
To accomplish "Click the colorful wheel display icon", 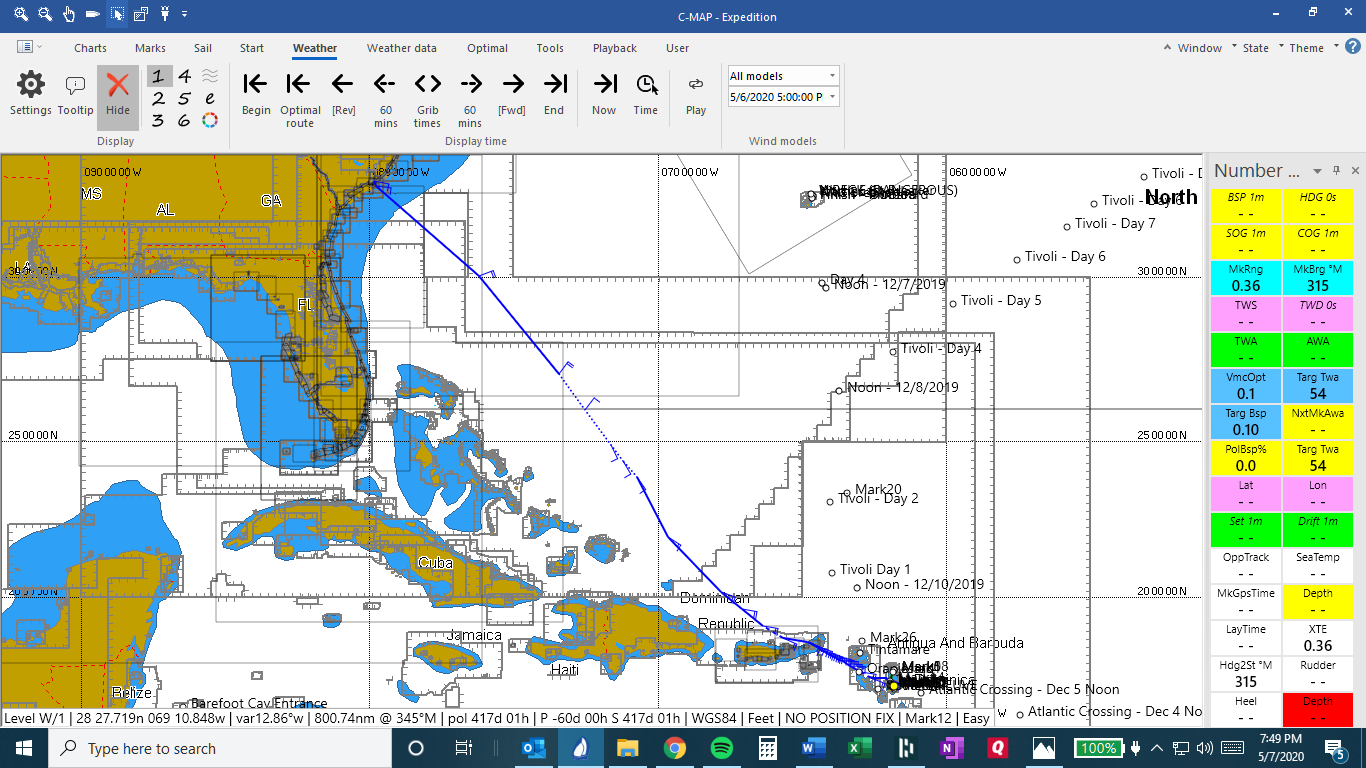I will click(210, 121).
